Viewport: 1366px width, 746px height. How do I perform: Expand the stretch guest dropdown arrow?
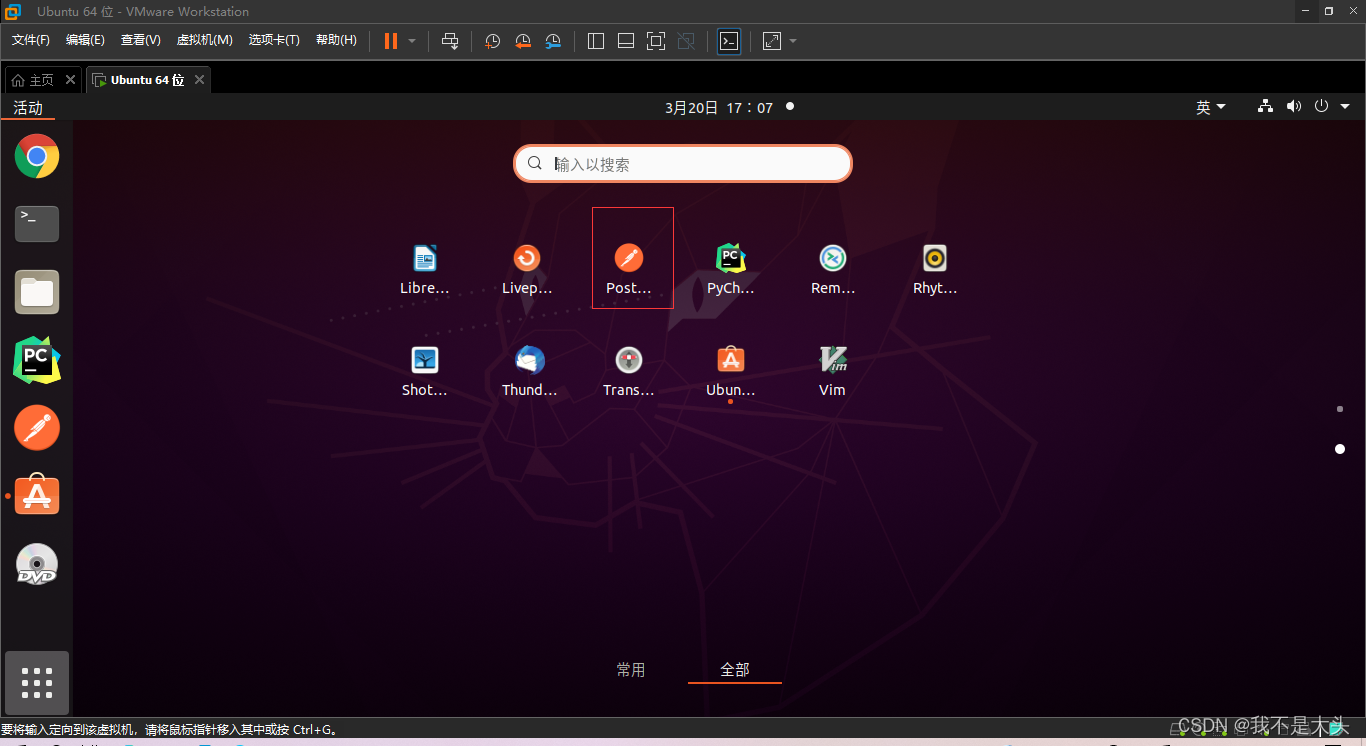point(793,41)
